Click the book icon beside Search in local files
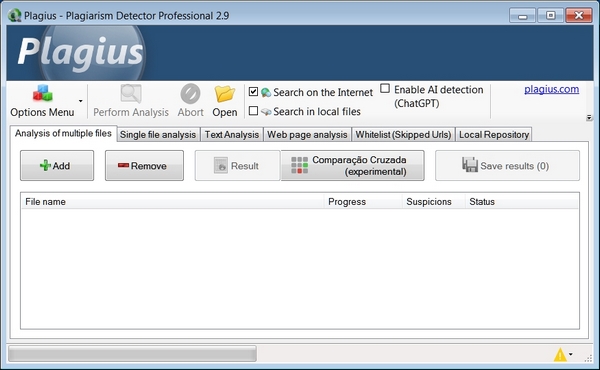This screenshot has height=370, width=600. click(x=266, y=112)
